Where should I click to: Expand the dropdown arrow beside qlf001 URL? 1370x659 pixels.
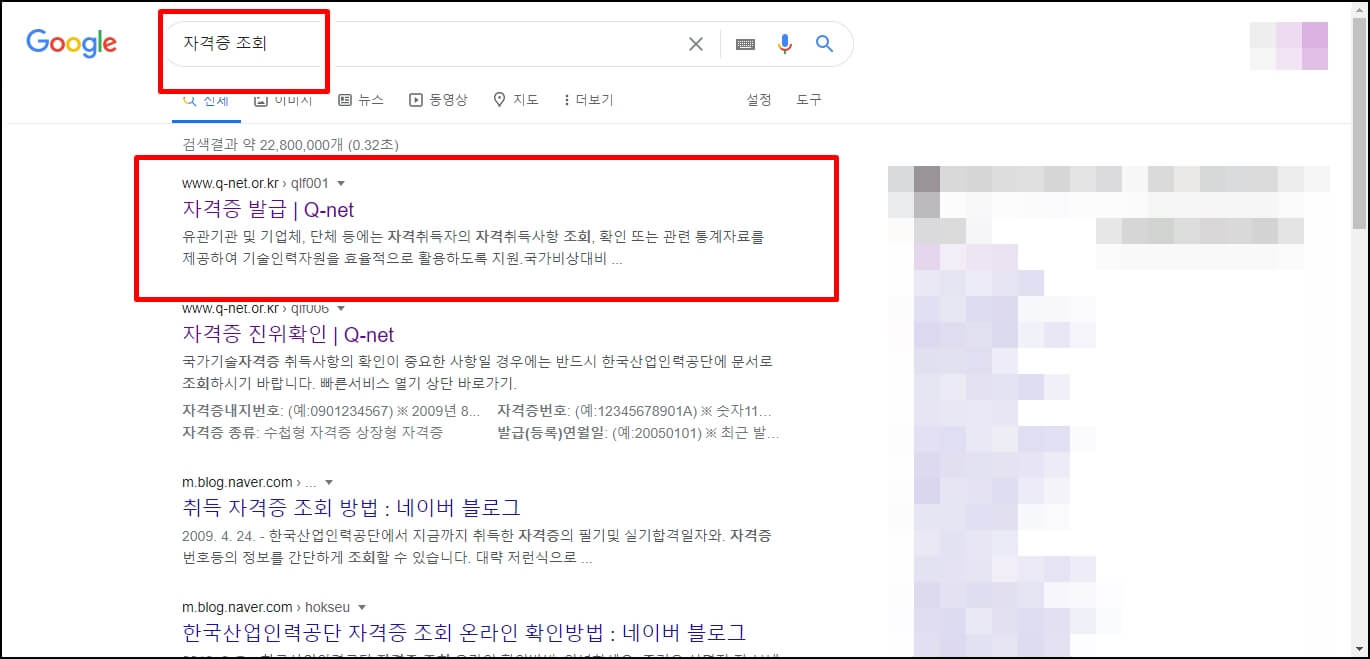pyautogui.click(x=341, y=183)
